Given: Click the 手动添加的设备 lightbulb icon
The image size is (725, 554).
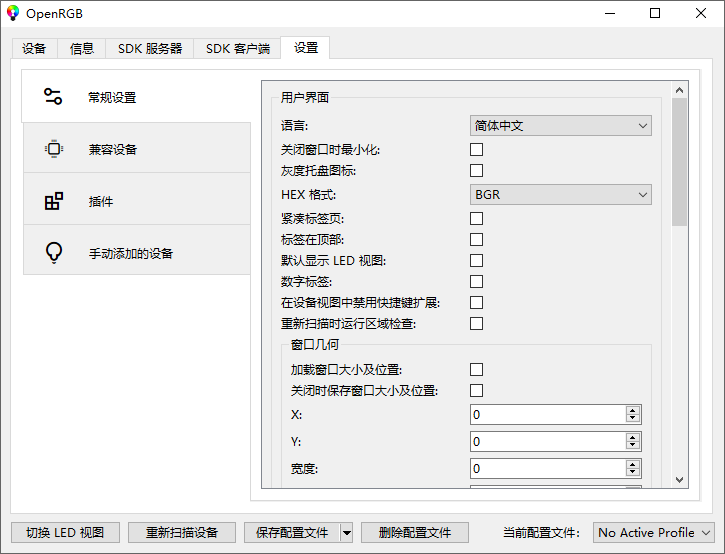Looking at the screenshot, I should (54, 253).
